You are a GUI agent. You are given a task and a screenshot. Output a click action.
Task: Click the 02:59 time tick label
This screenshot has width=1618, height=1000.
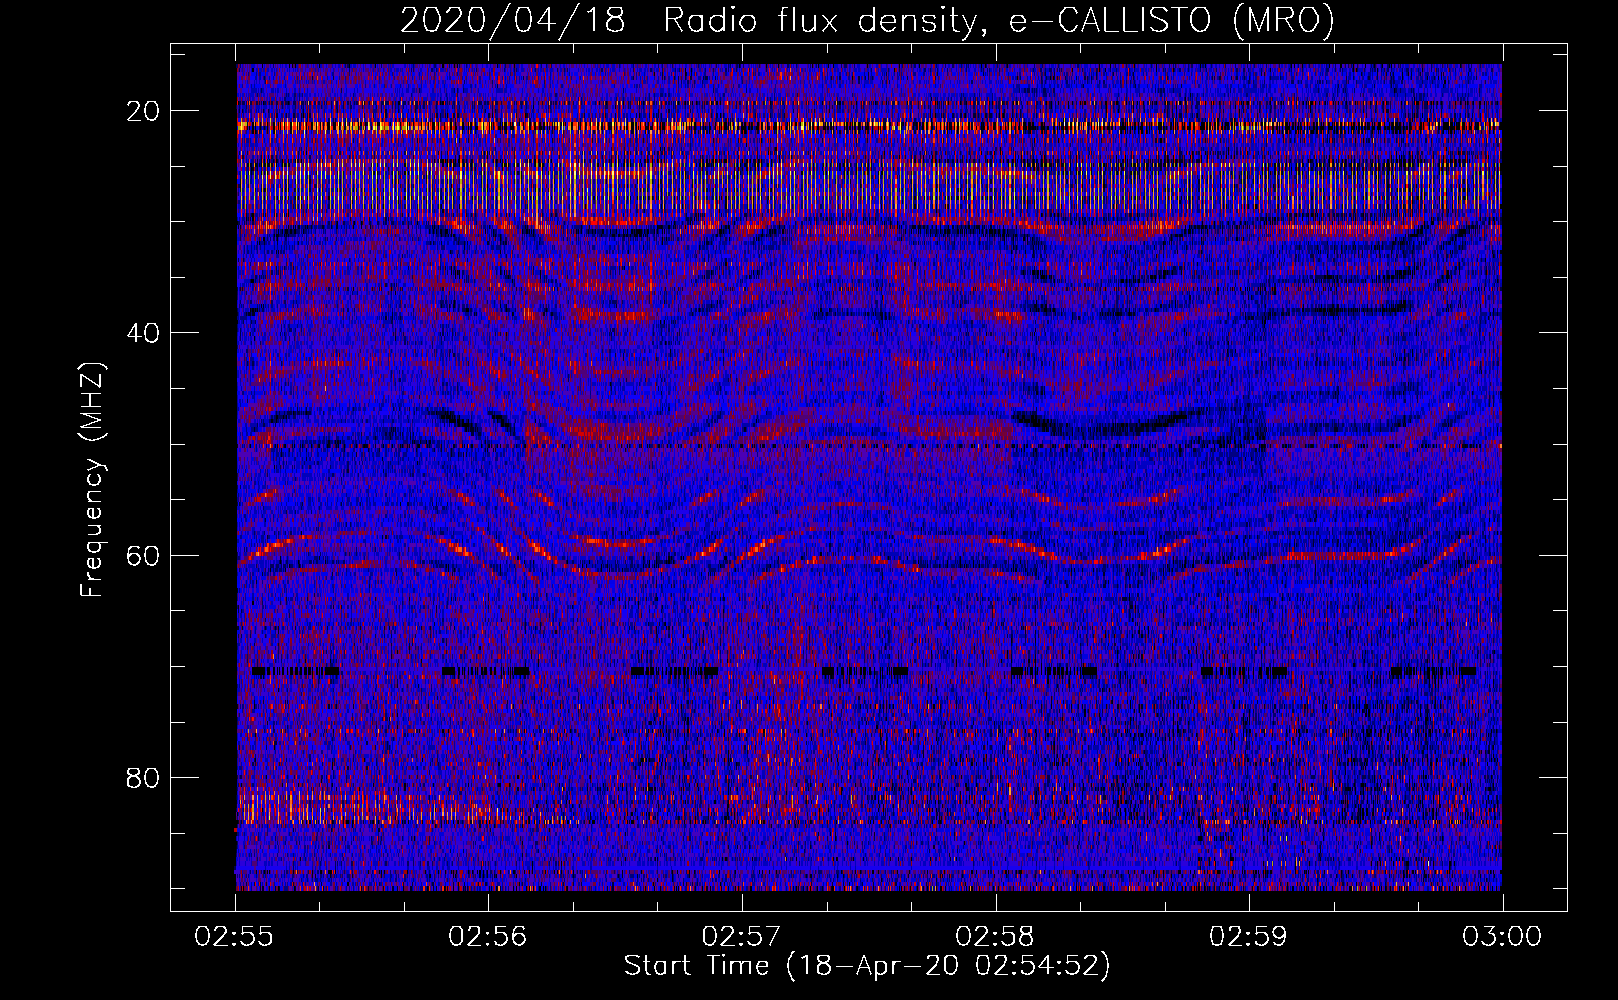point(1249,937)
